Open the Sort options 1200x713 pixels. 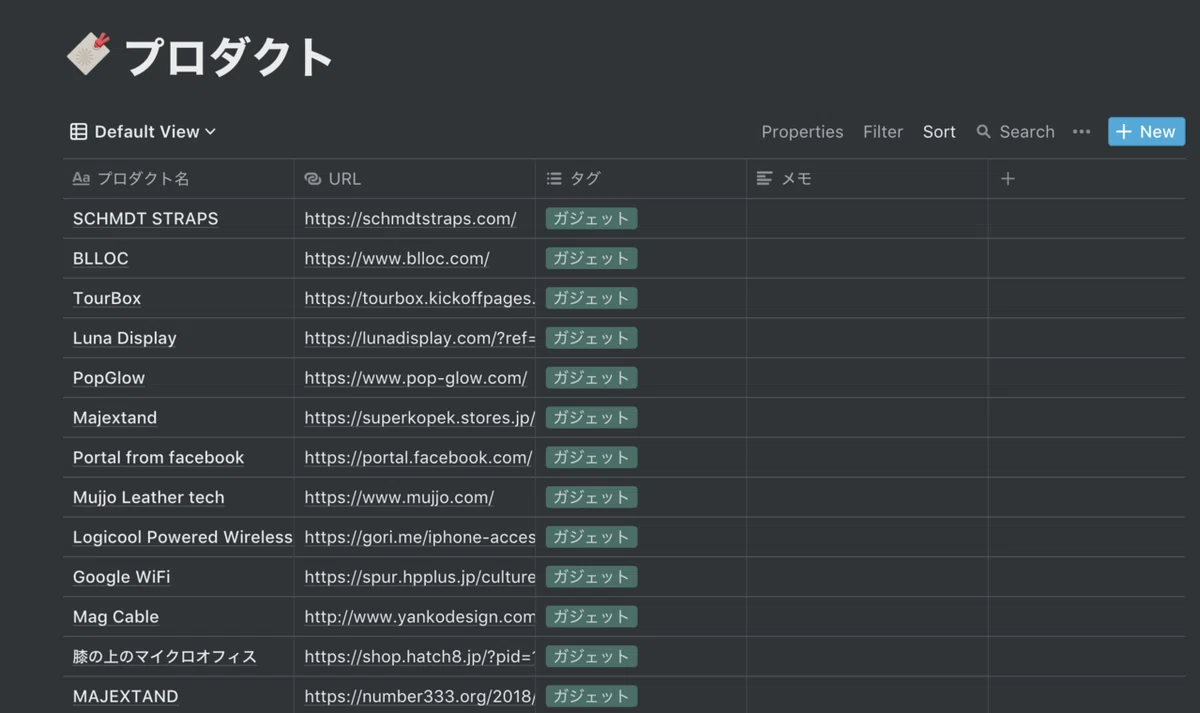pos(939,132)
